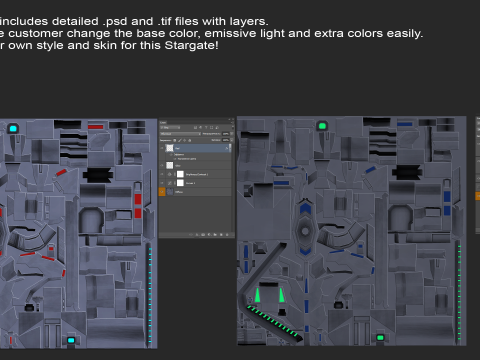Screen dimensions: 480x360
Task: Toggle visibility of layer Effects row
Action: coord(171,155)
